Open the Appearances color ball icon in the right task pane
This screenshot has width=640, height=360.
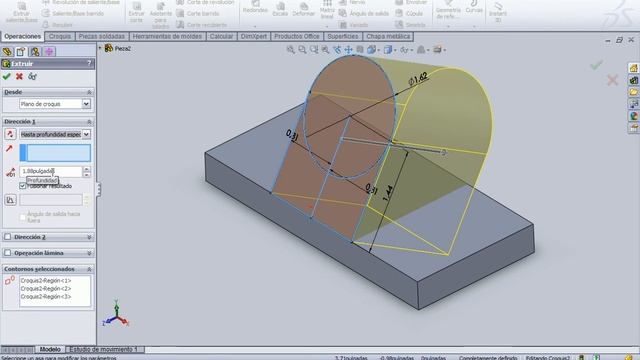pyautogui.click(x=633, y=116)
